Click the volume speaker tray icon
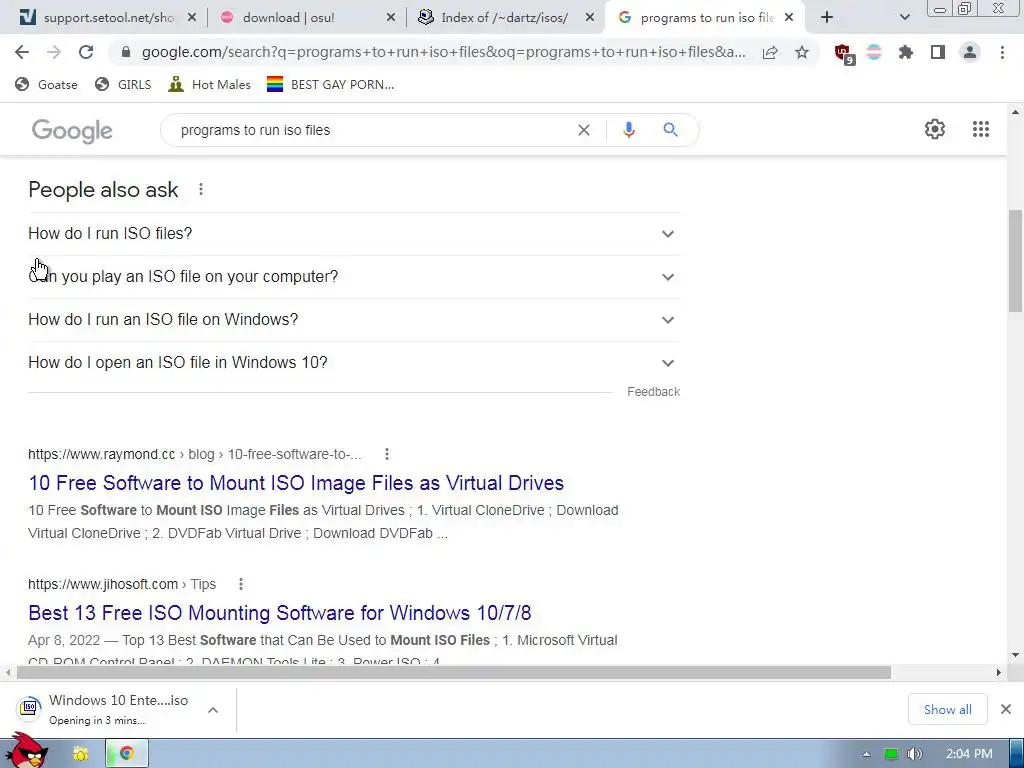 [914, 754]
